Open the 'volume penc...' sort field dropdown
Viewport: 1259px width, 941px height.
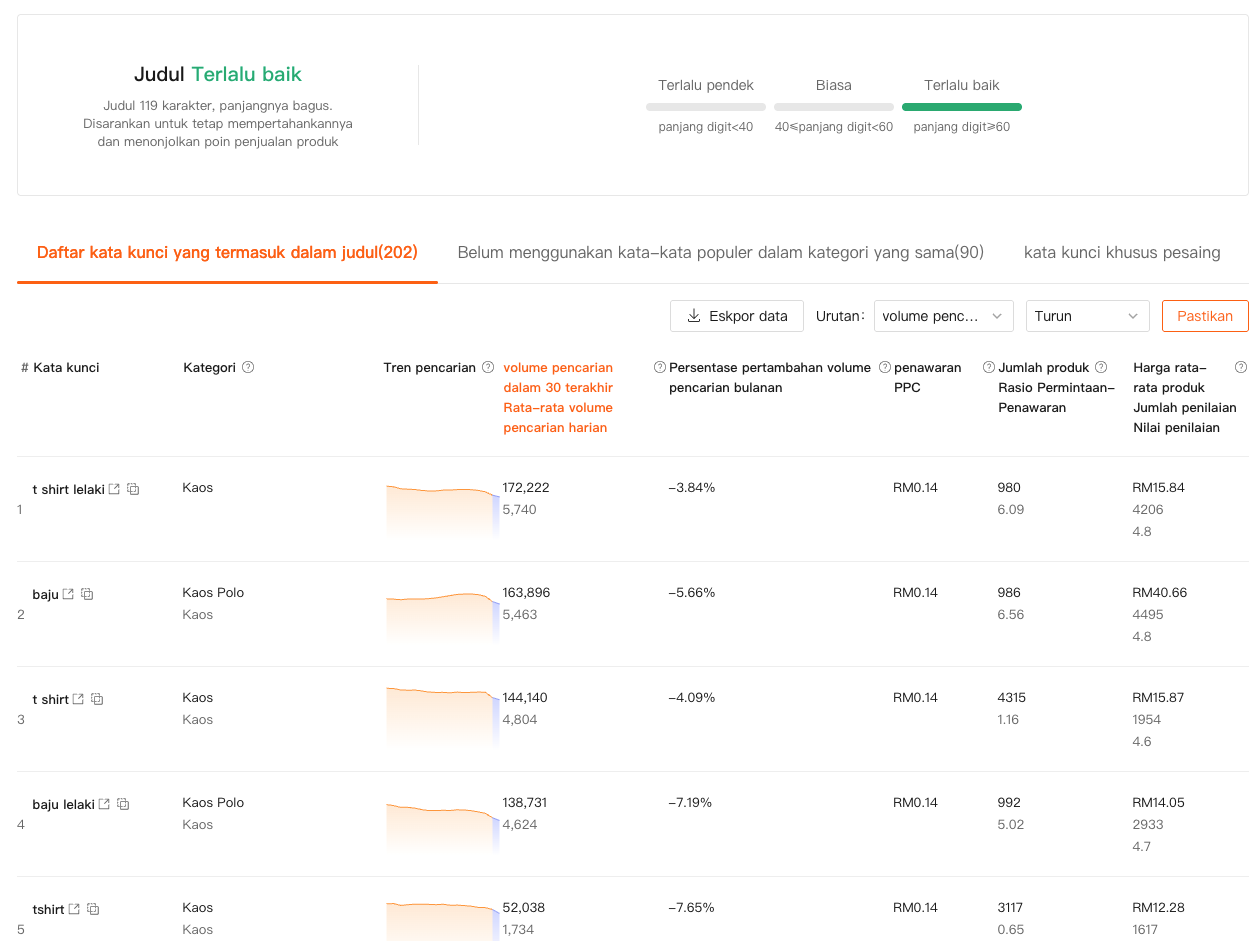[943, 316]
